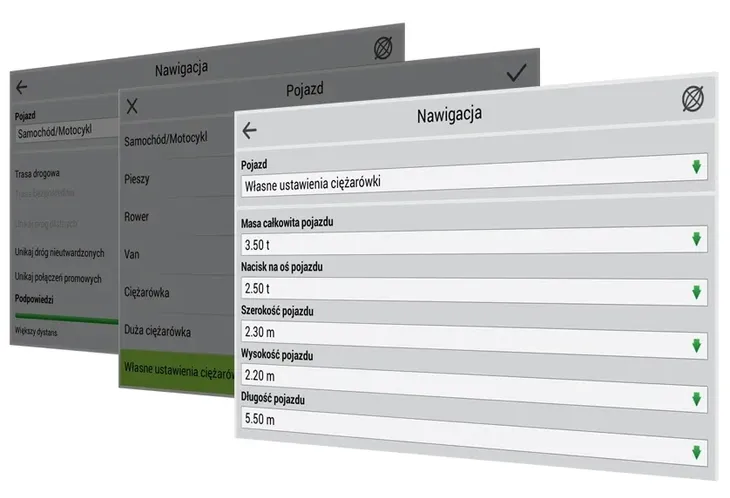
Task: Expand the Masa całkowita pojazdu dropdown arrow
Action: 696,239
